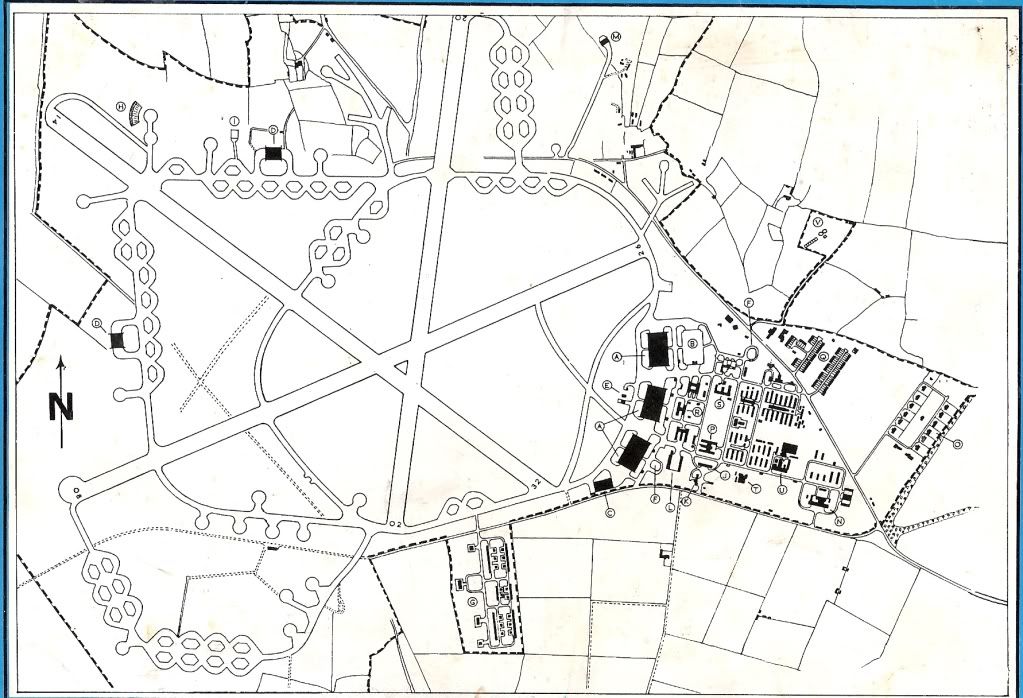Viewport: 1023px width, 698px height.
Task: Expand the circled P marker label
Action: [712, 429]
